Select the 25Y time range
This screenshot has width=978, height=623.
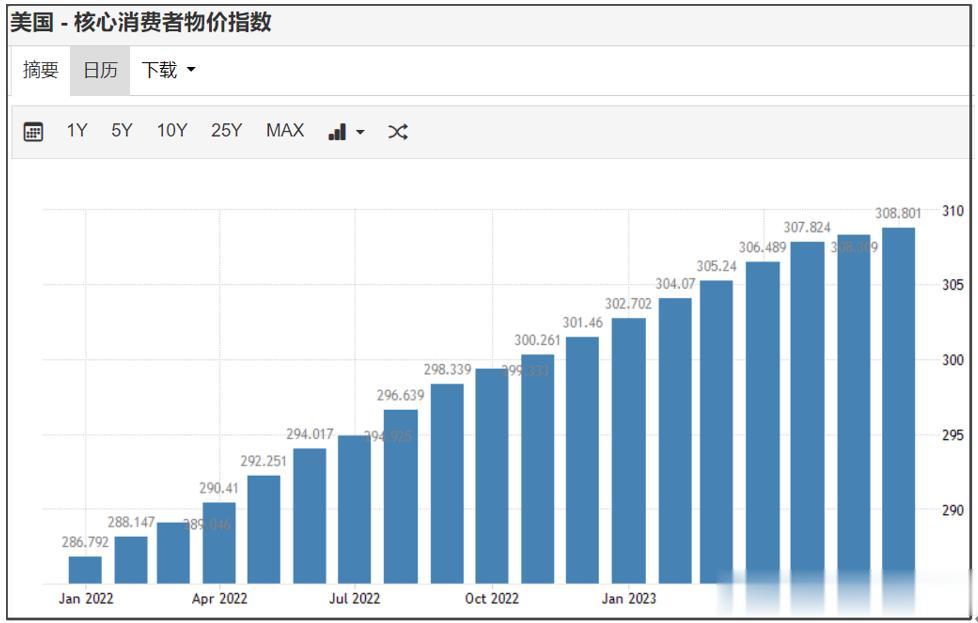(226, 130)
